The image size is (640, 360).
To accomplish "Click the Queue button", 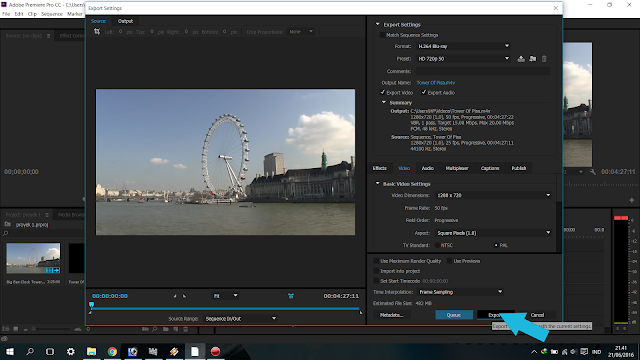I will (454, 315).
